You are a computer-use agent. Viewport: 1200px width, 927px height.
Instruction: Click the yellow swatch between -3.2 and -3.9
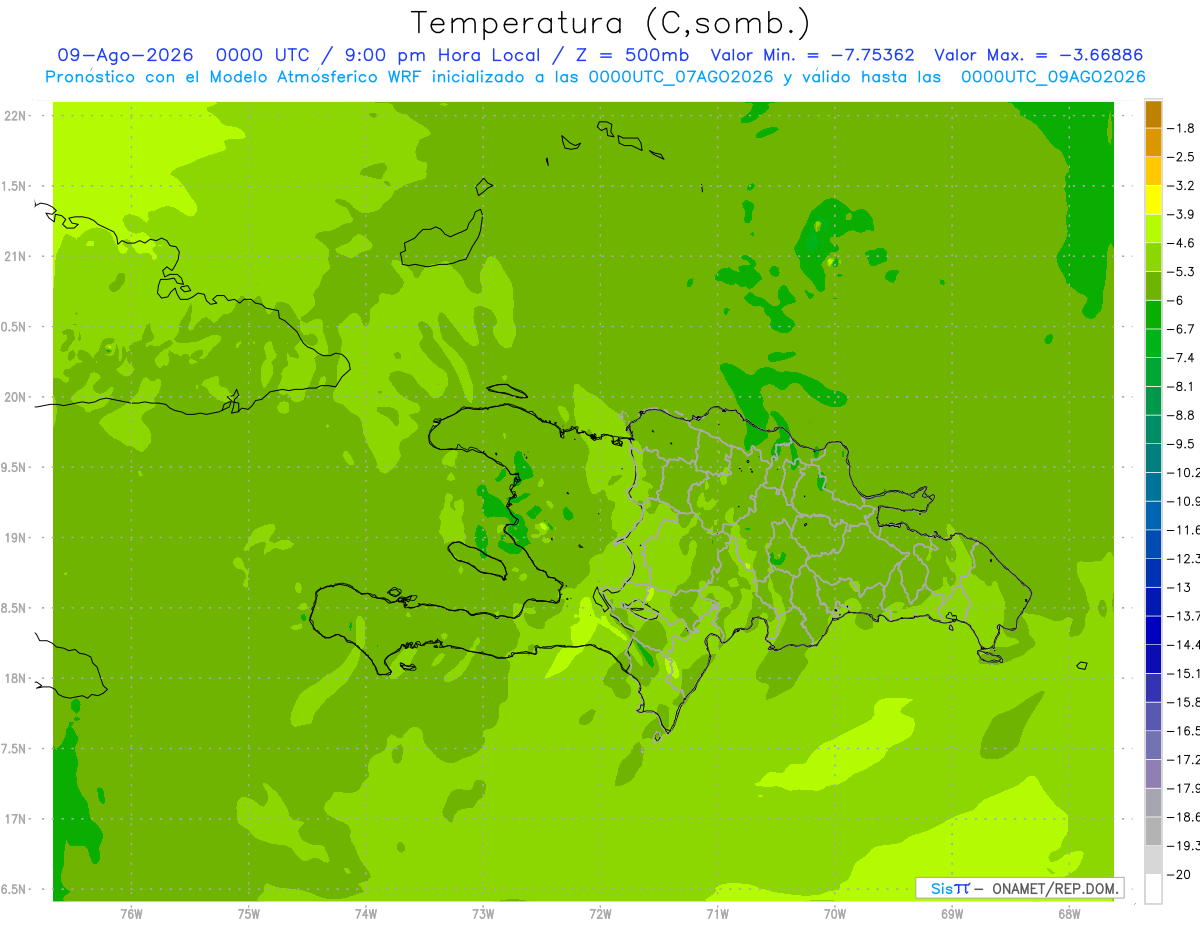(1153, 200)
